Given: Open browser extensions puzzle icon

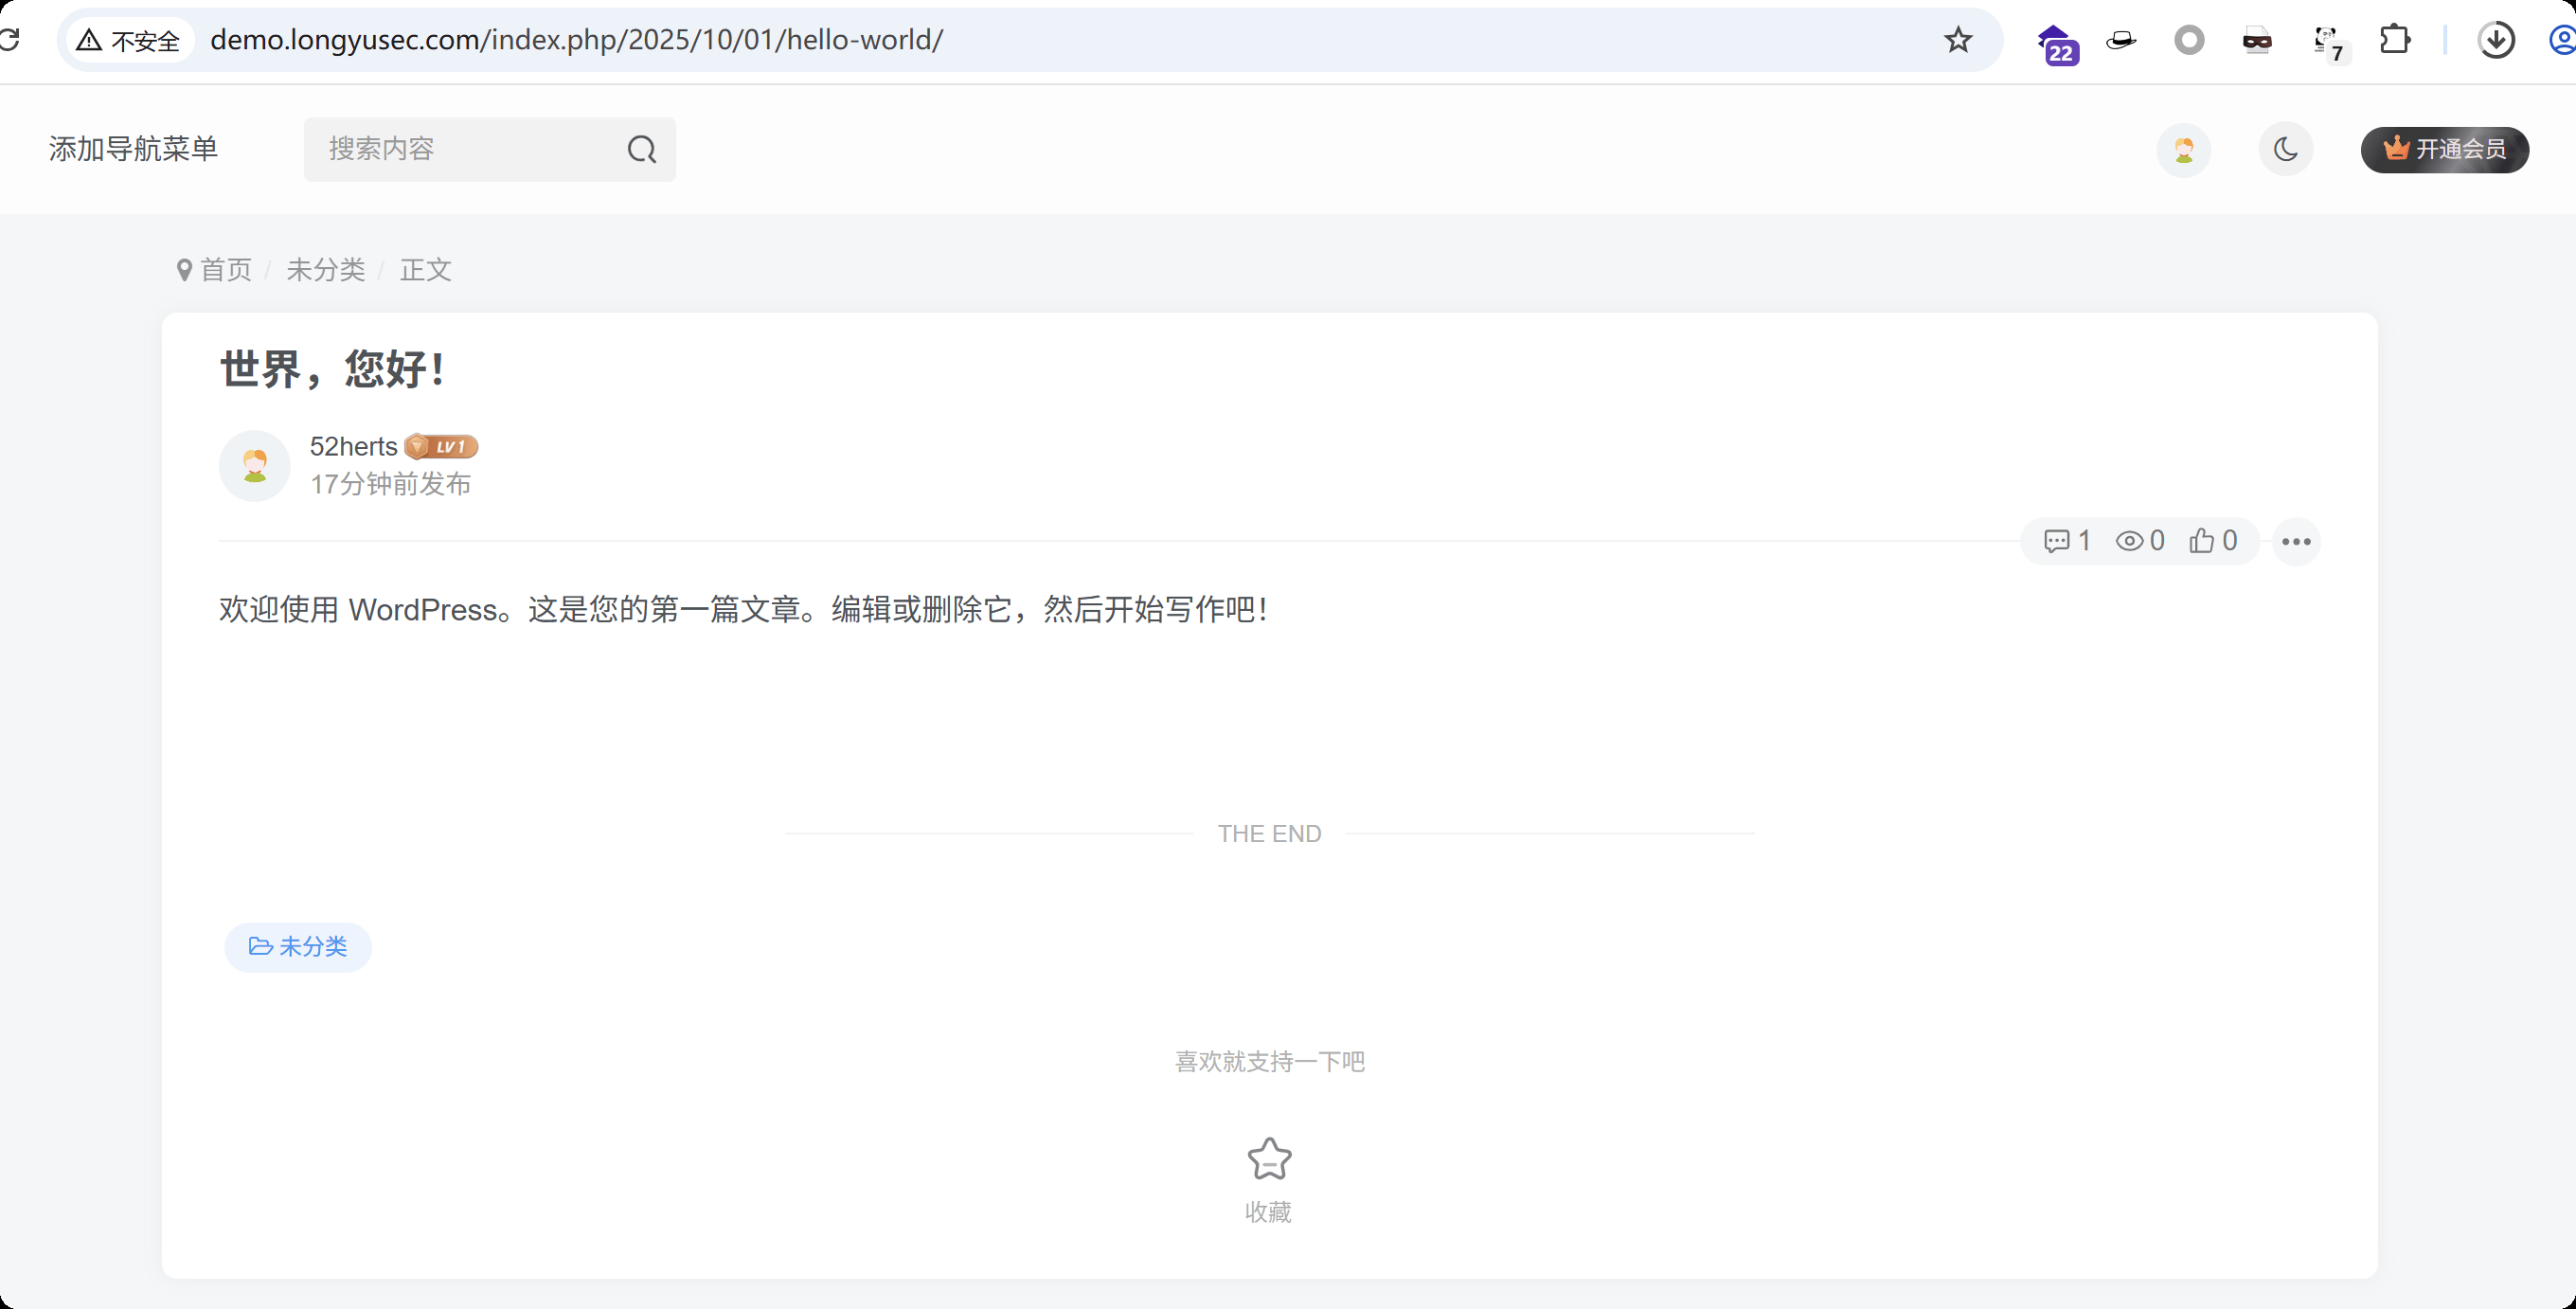Looking at the screenshot, I should pyautogui.click(x=2395, y=40).
